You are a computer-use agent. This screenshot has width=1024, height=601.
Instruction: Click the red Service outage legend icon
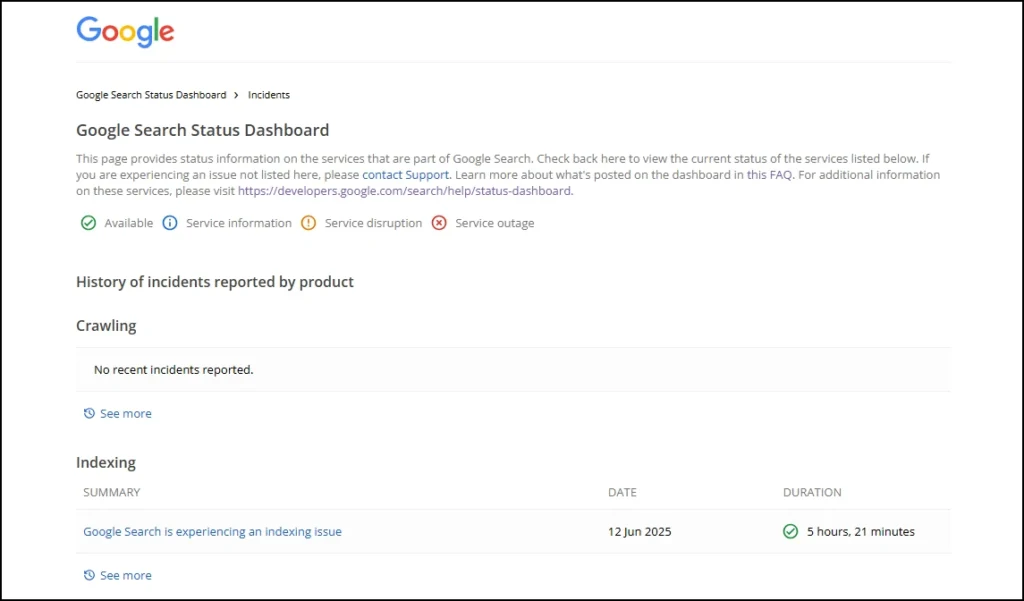439,223
